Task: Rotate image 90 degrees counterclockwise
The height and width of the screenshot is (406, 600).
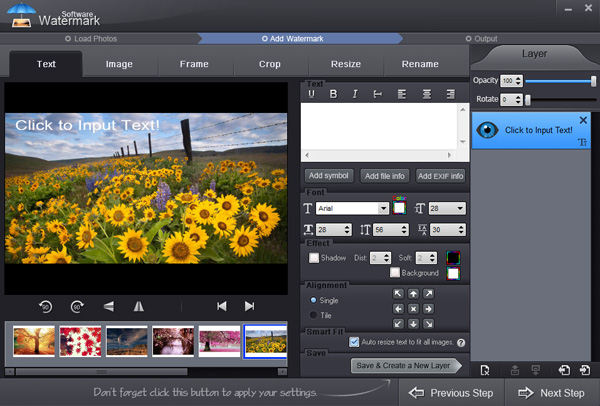Action: tap(46, 306)
